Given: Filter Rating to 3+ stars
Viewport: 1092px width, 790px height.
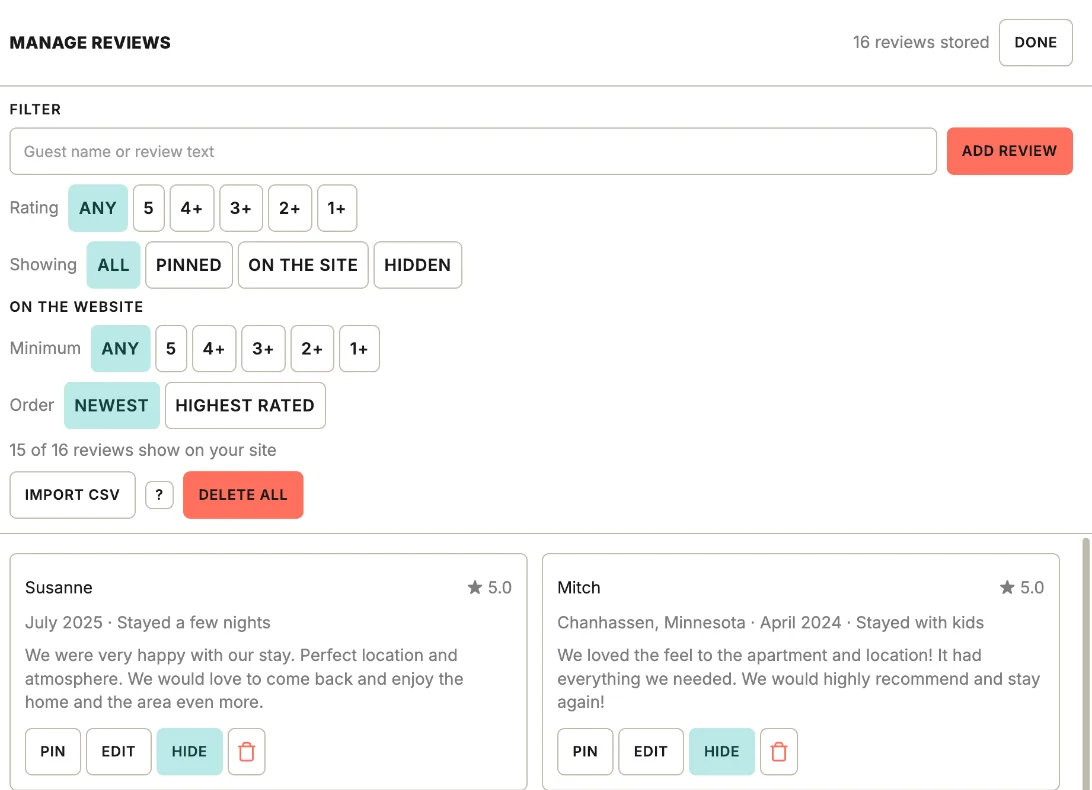Looking at the screenshot, I should (241, 208).
